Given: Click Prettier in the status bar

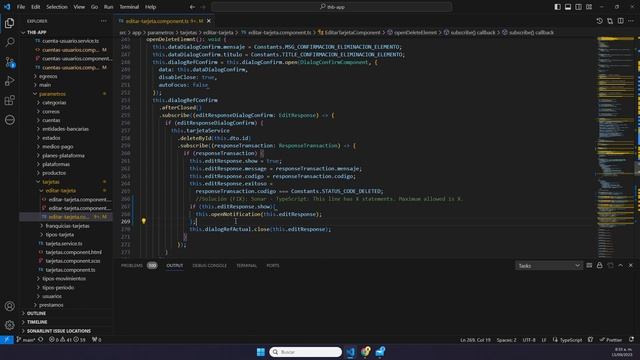Looking at the screenshot, I should pyautogui.click(x=611, y=340).
